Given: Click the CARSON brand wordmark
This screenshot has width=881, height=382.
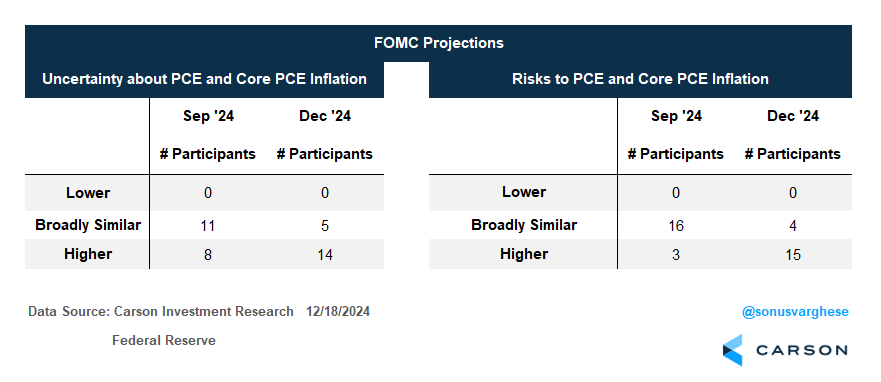Looking at the screenshot, I should (x=802, y=351).
